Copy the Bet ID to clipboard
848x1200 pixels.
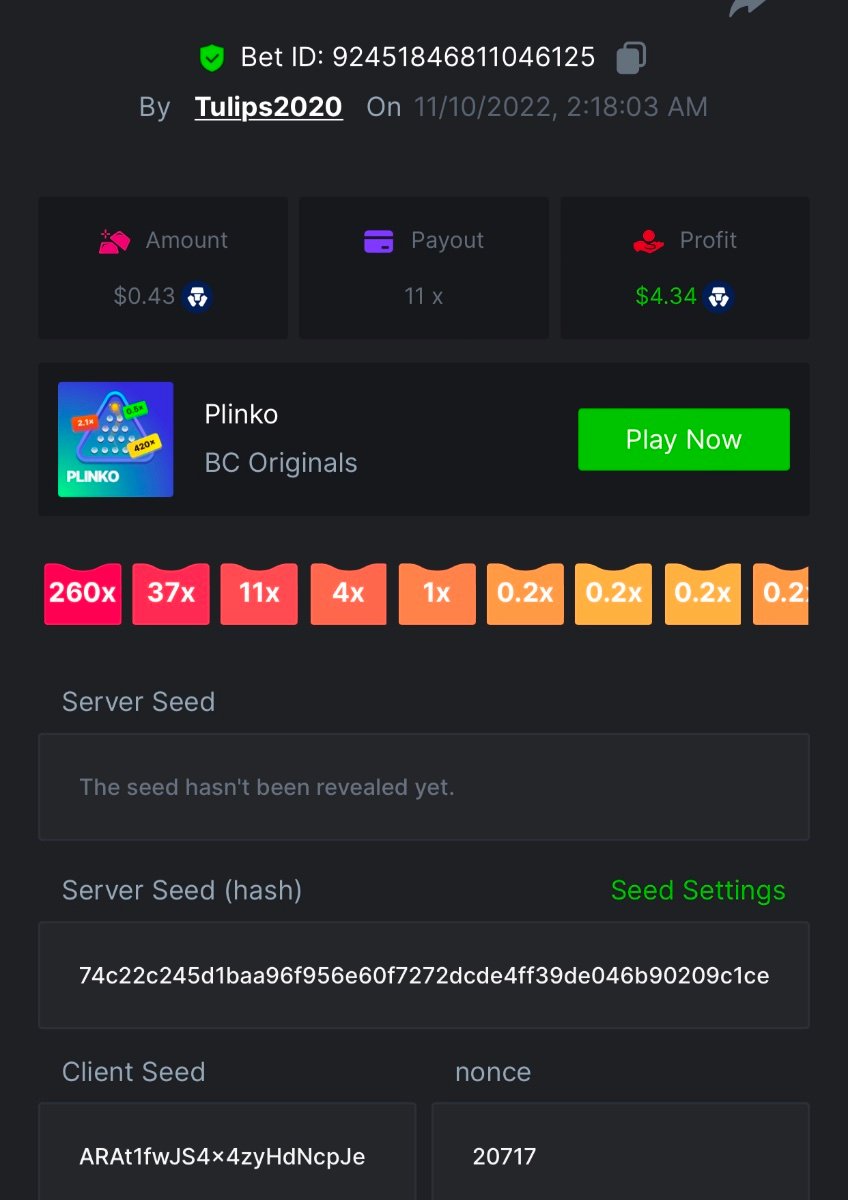(x=630, y=58)
